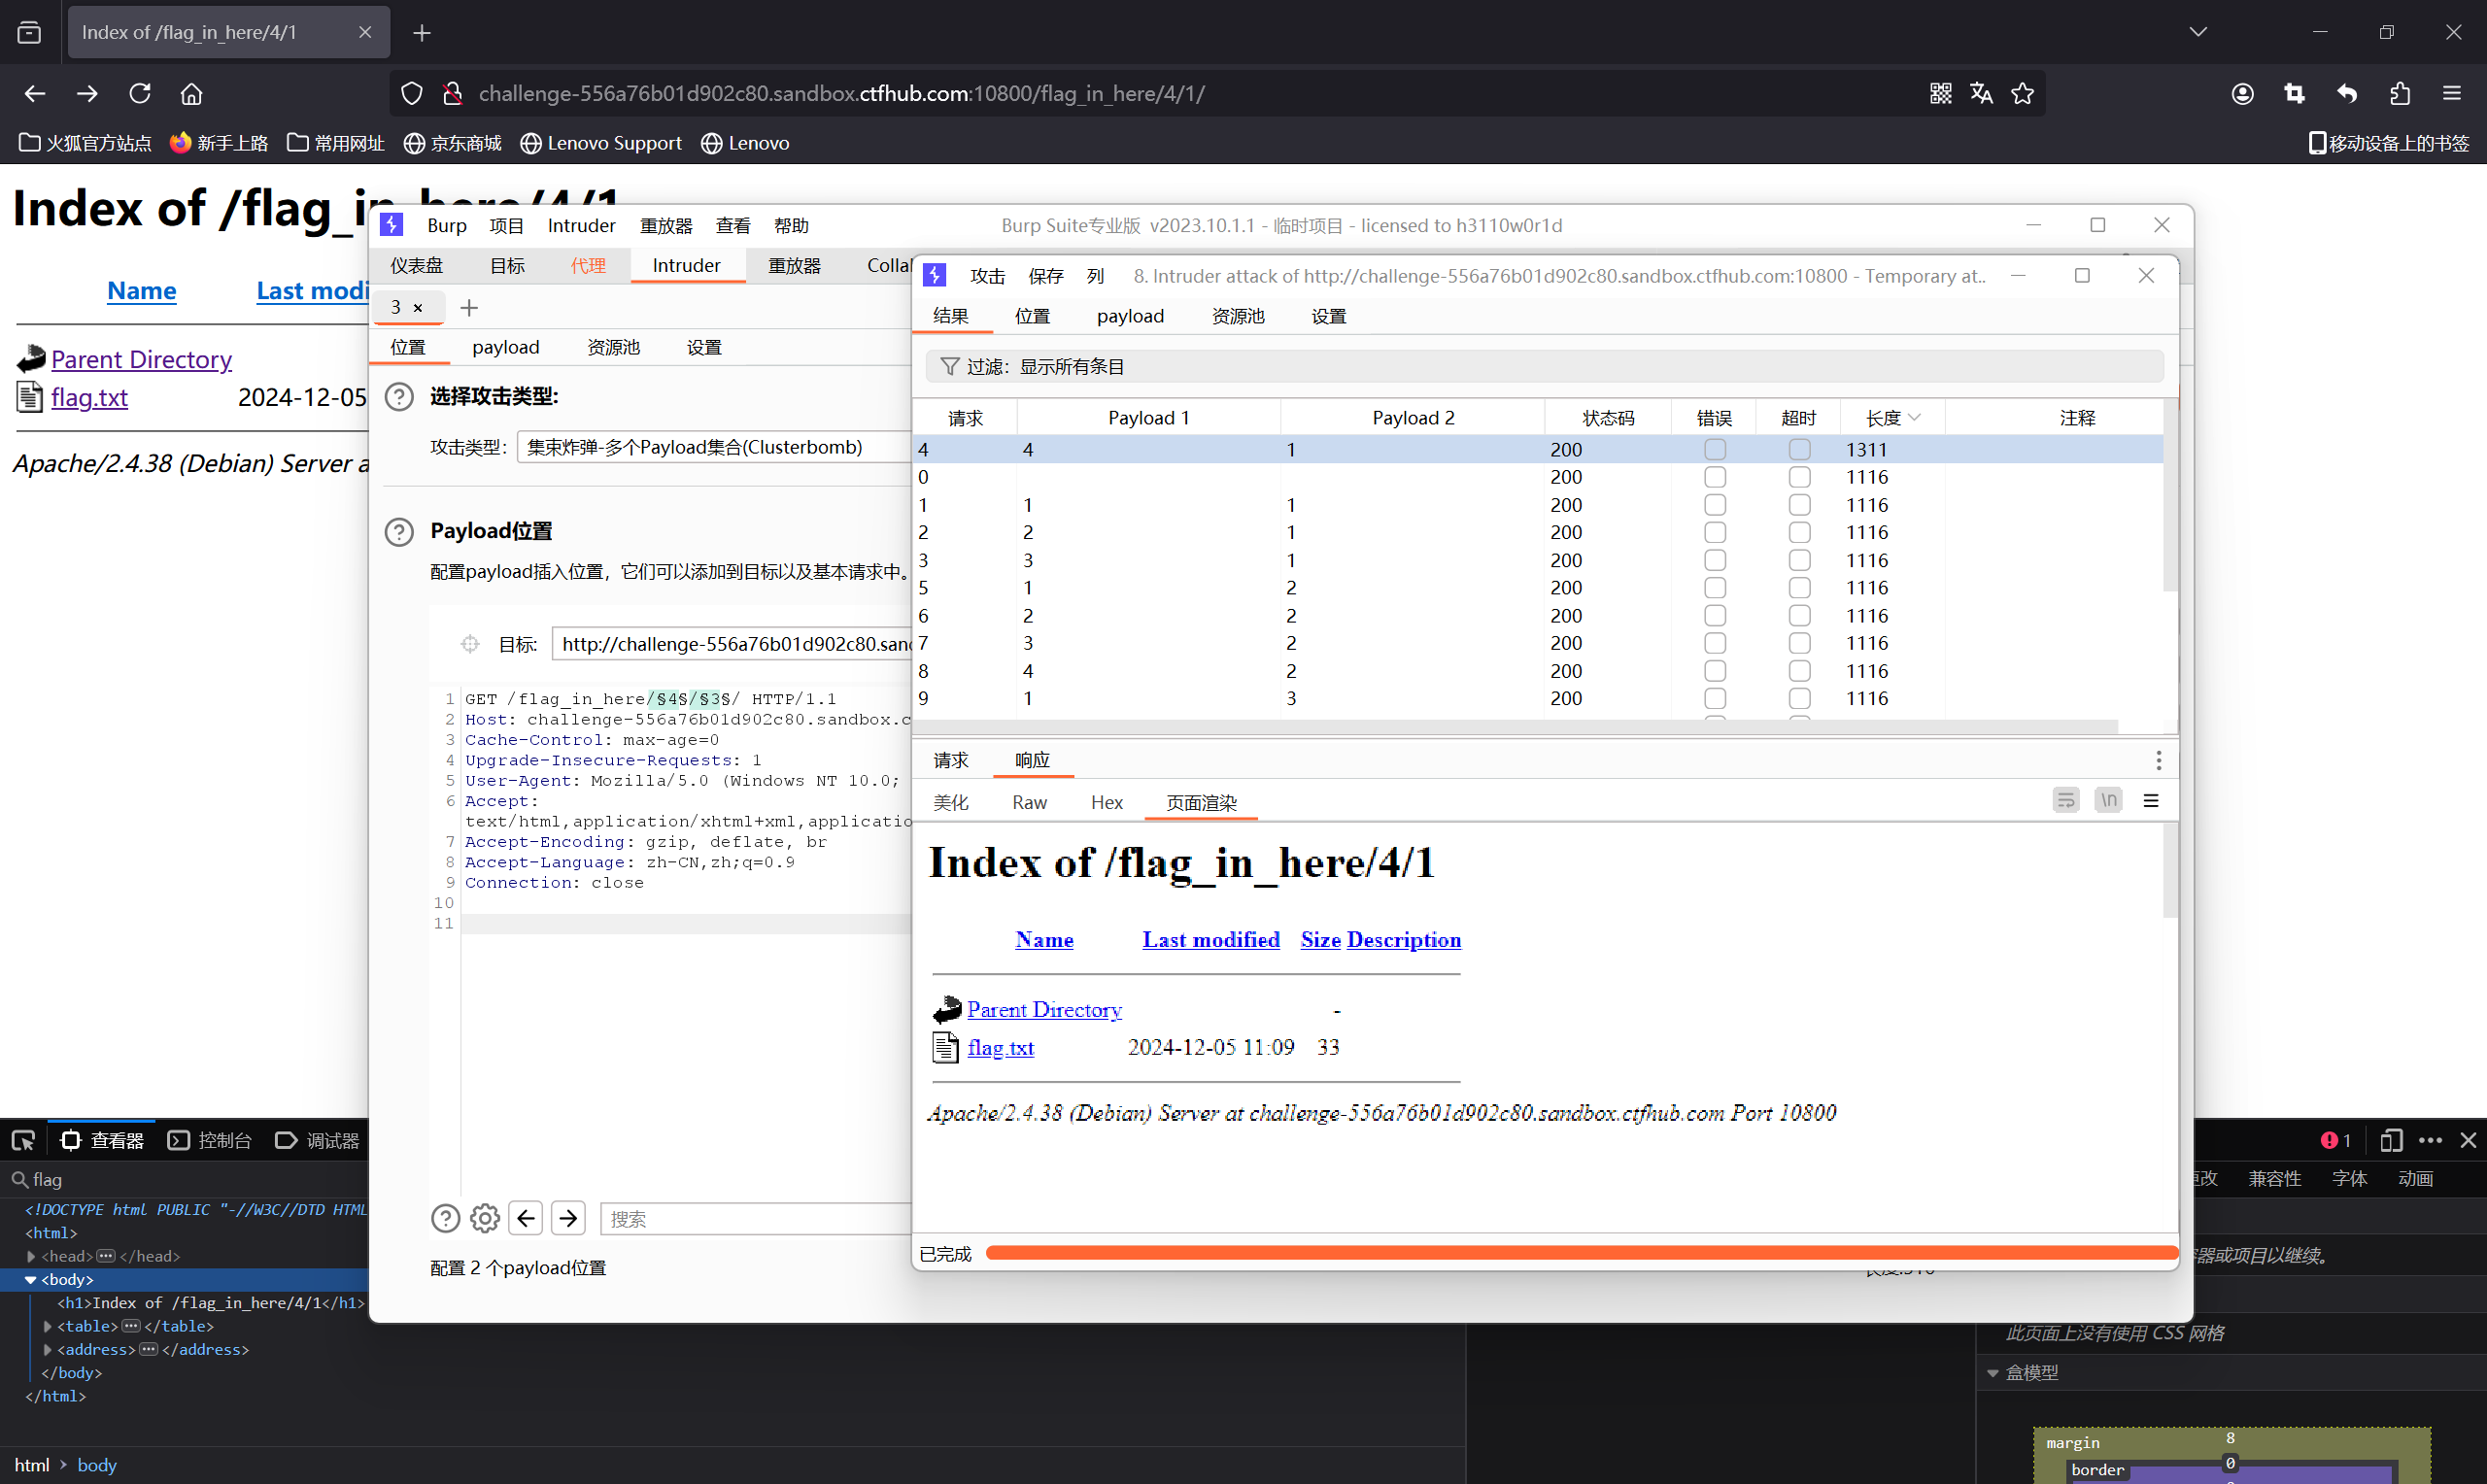The height and width of the screenshot is (1484, 2487).
Task: Switch to the Raw response tab
Action: point(1029,802)
